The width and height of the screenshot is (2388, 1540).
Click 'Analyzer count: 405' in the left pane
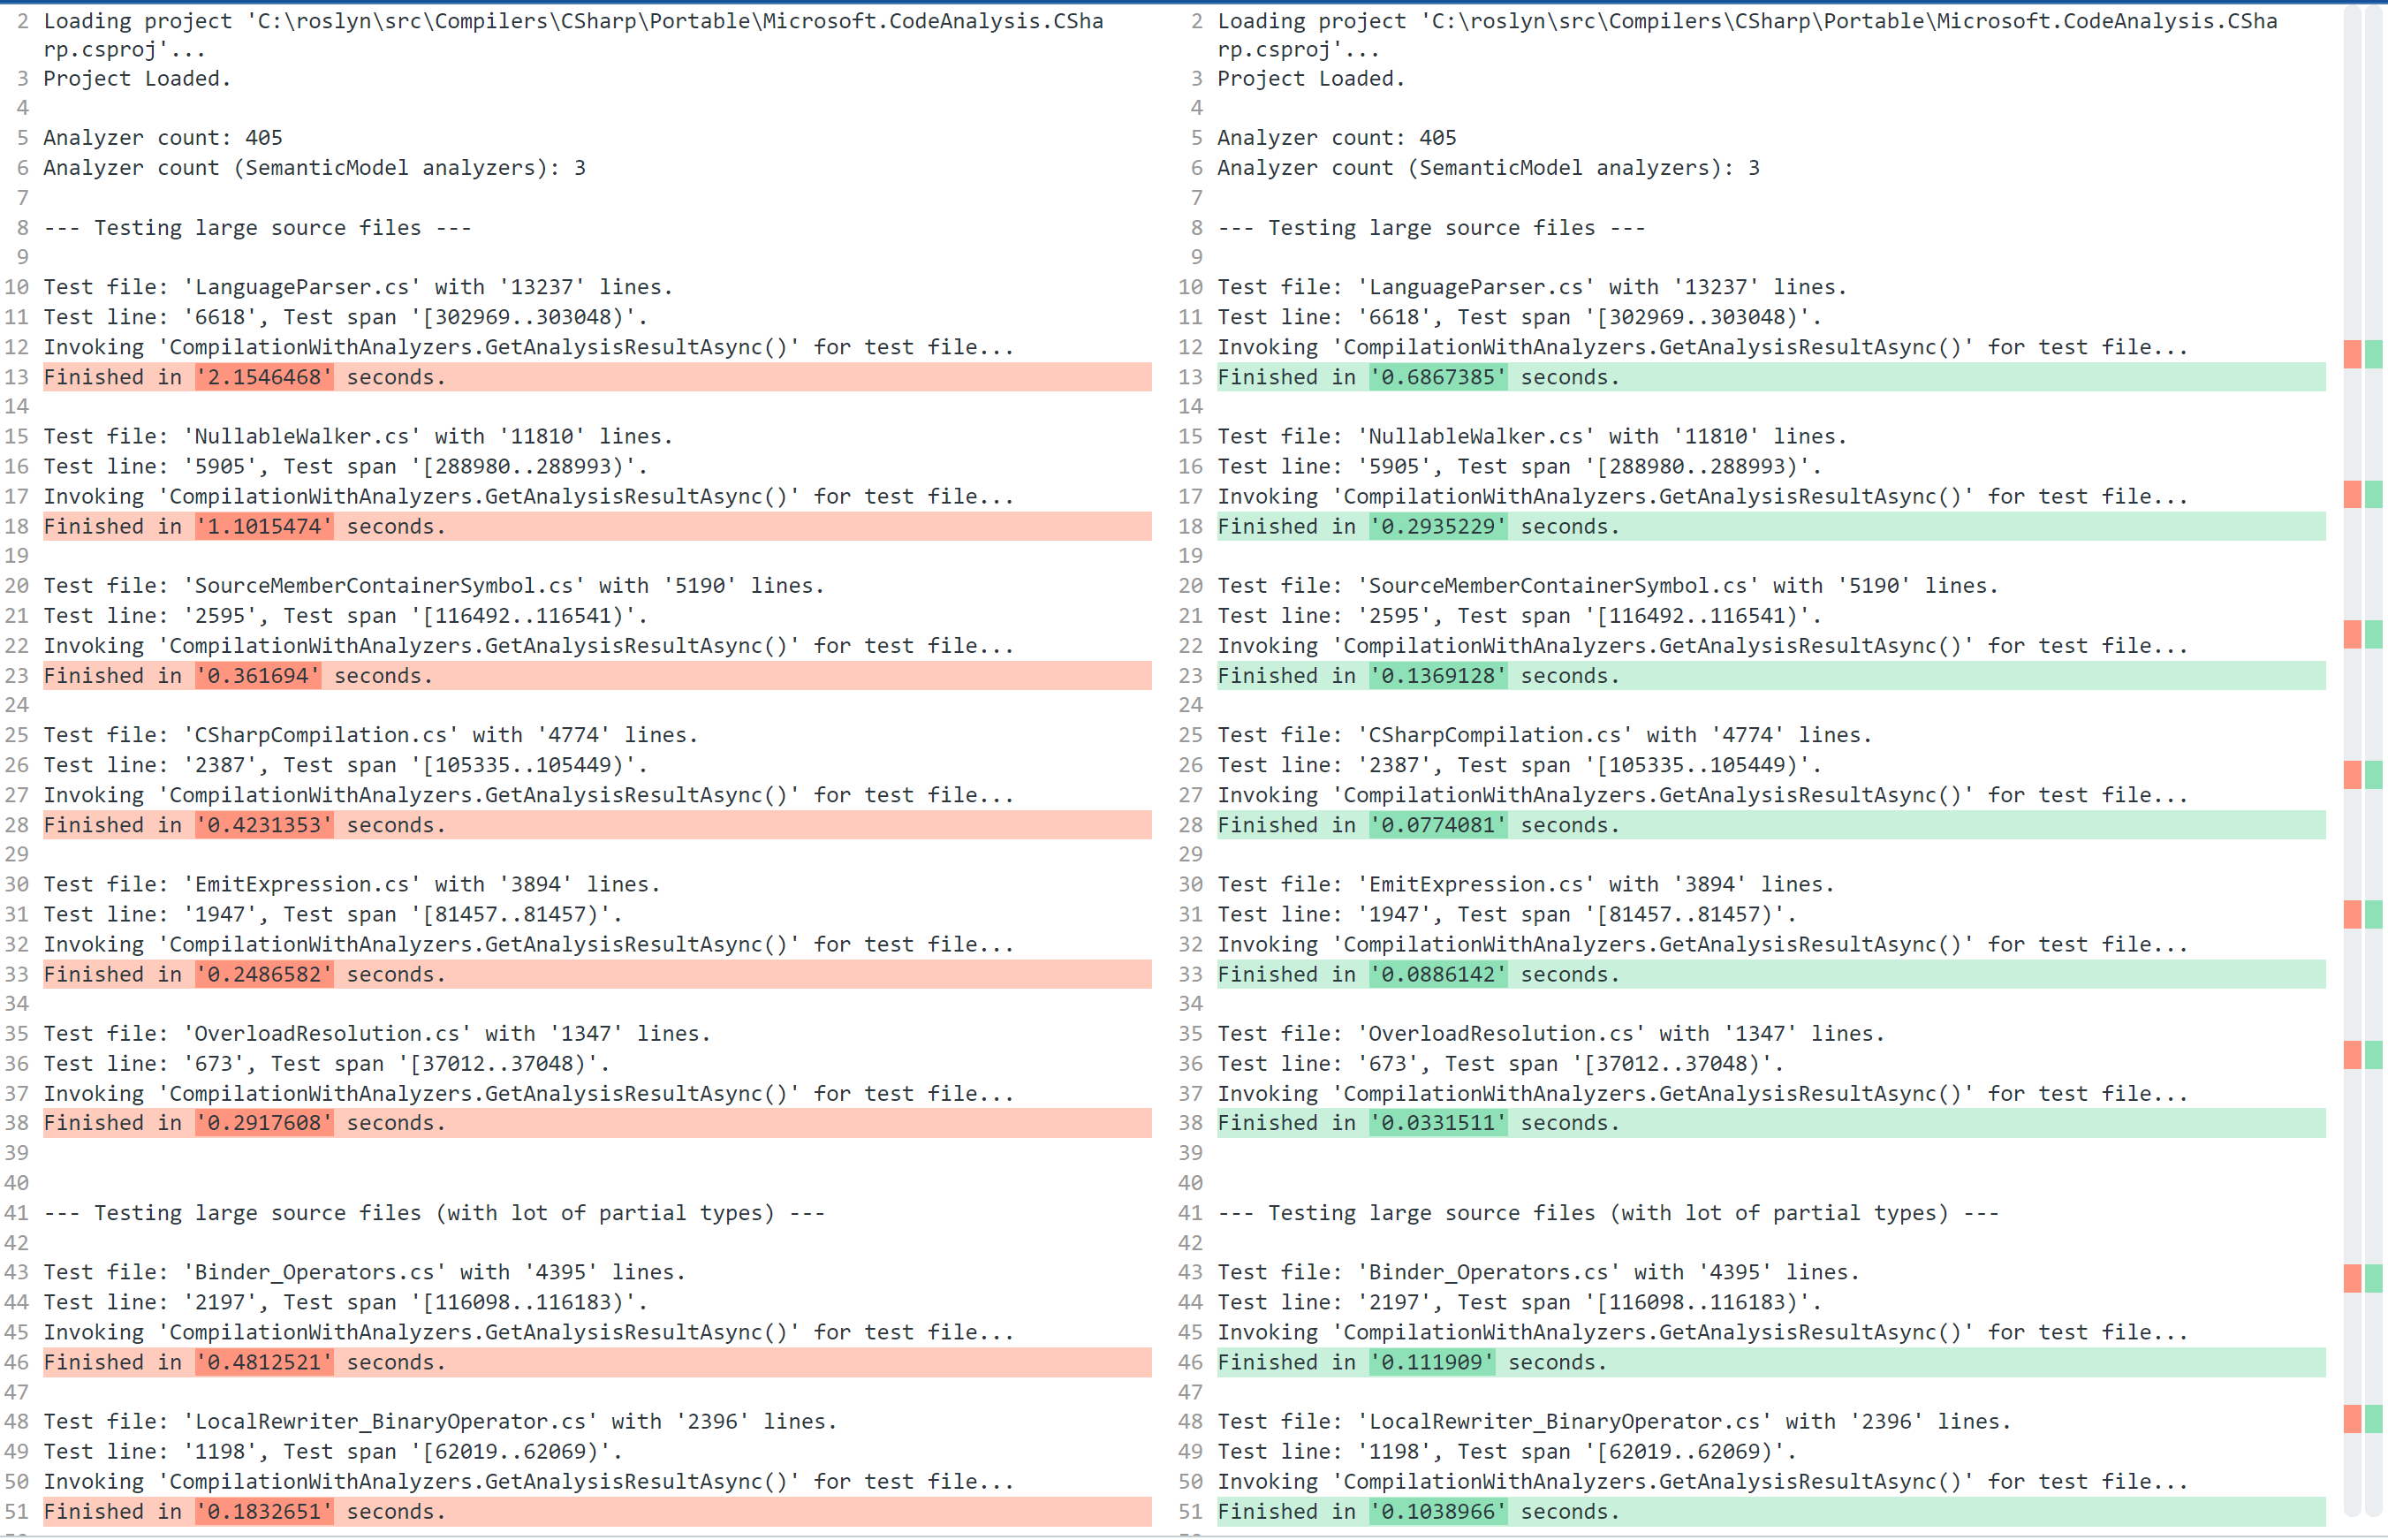click(162, 138)
